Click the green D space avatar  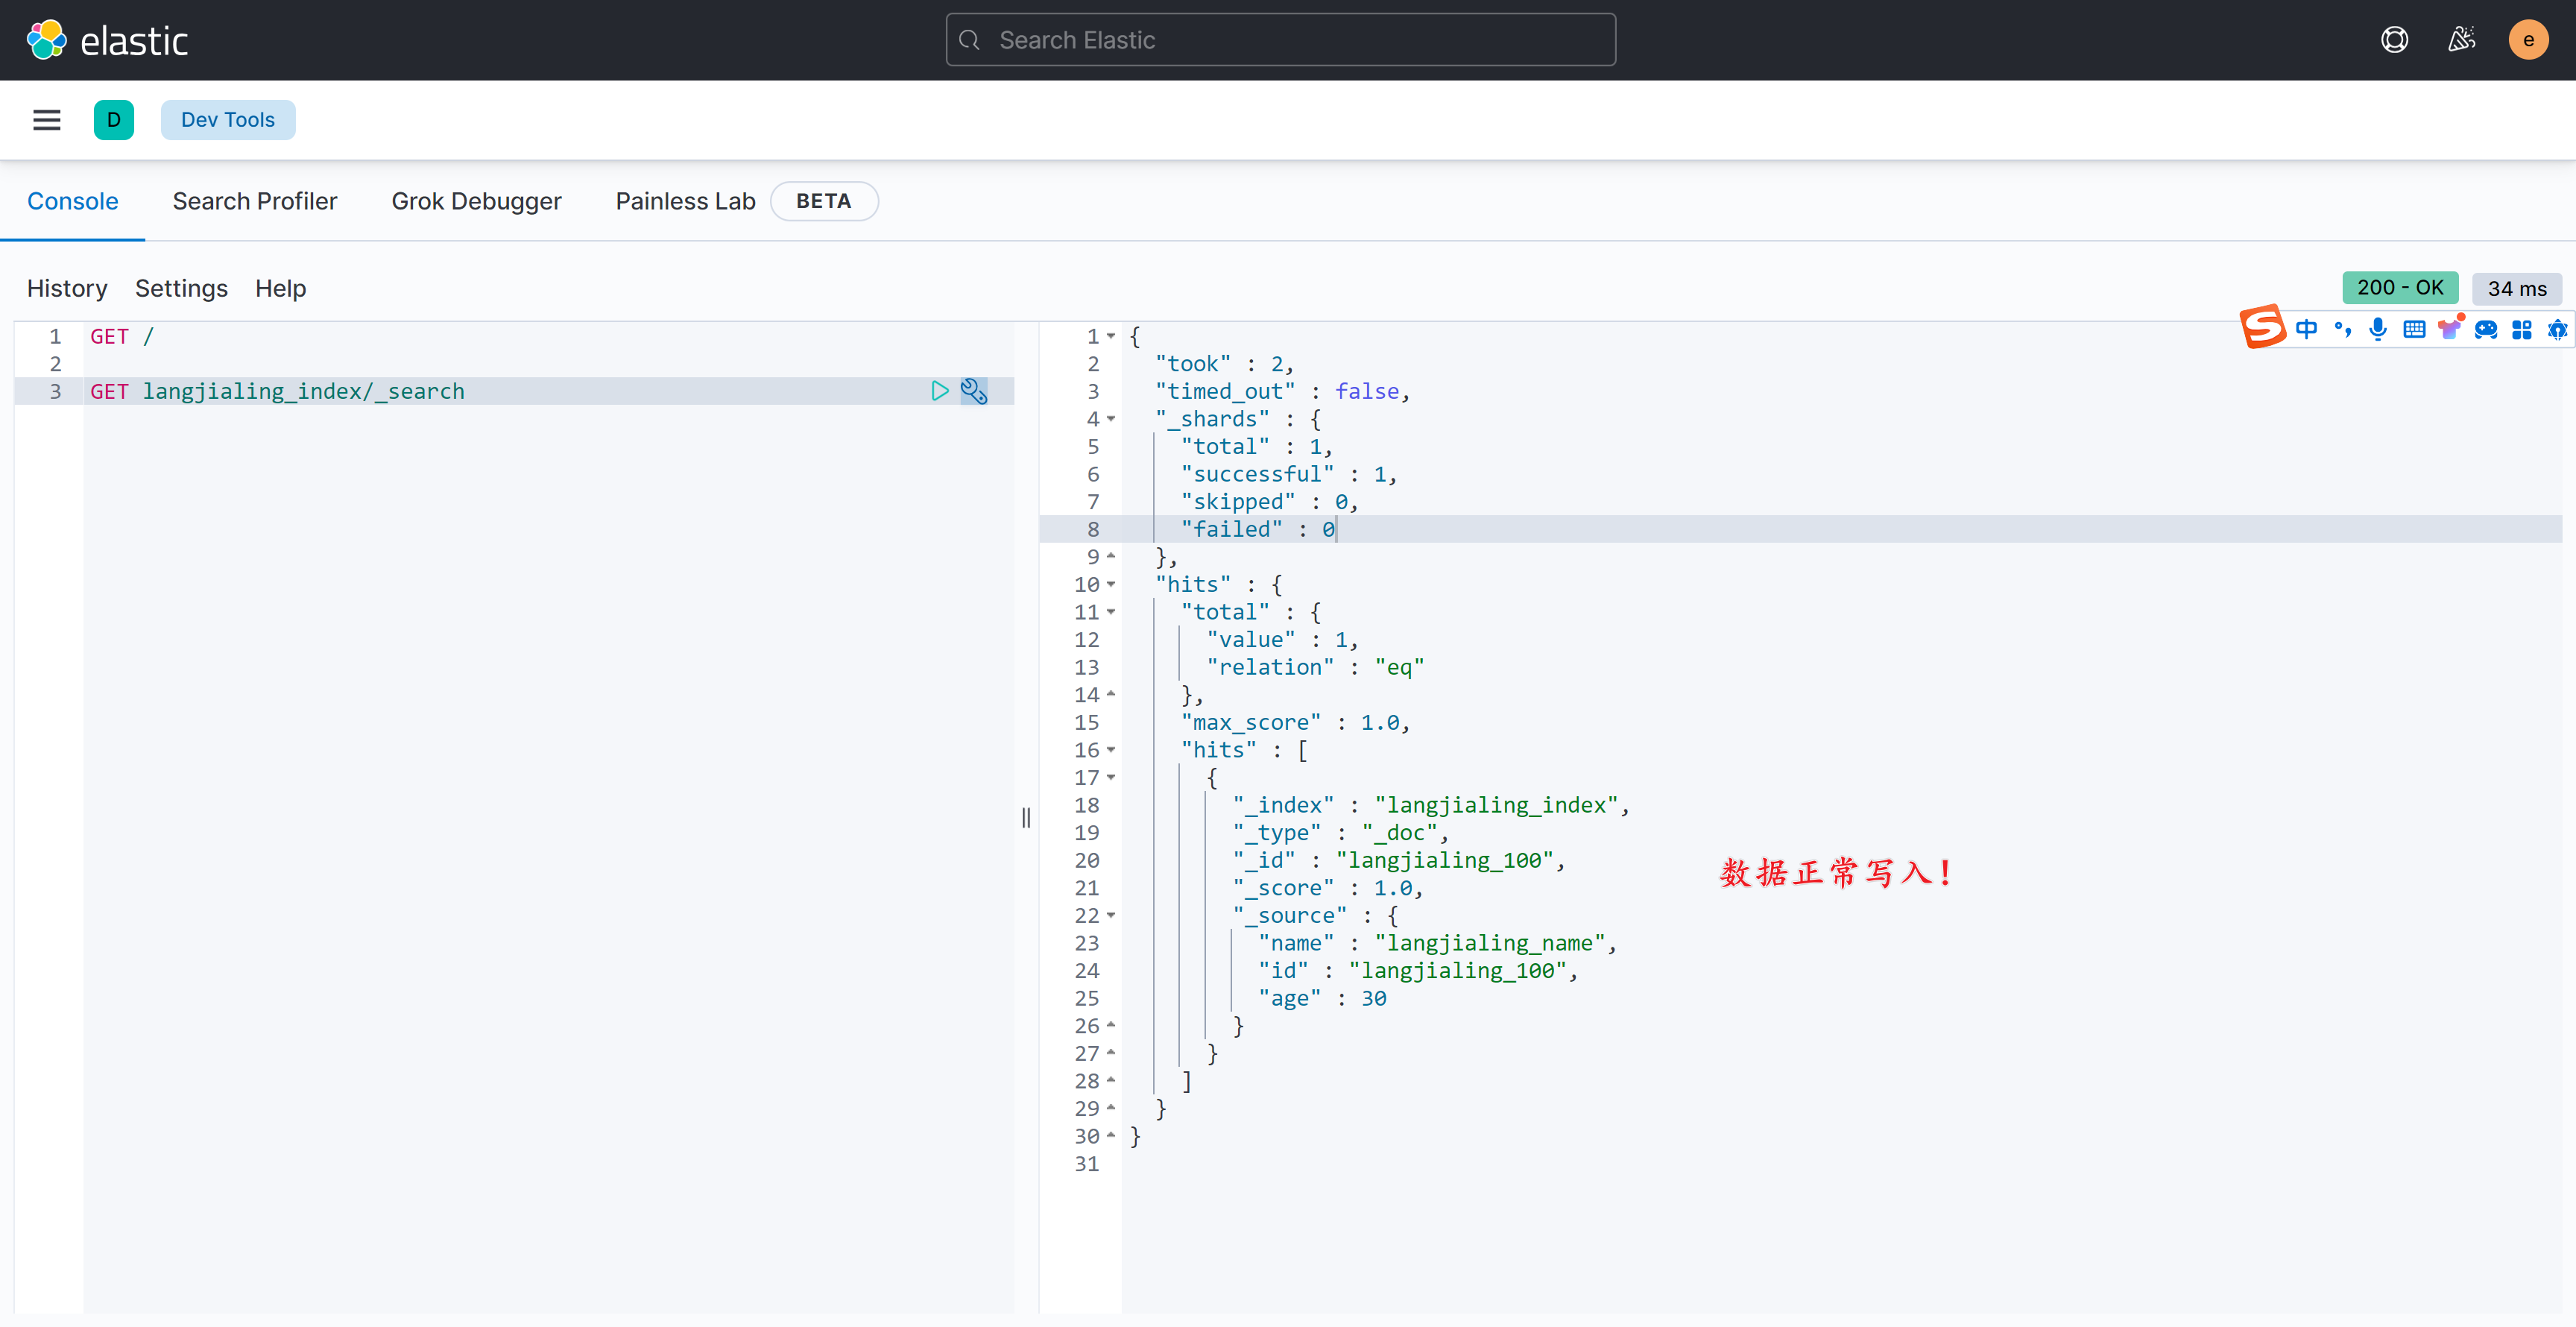pos(114,120)
